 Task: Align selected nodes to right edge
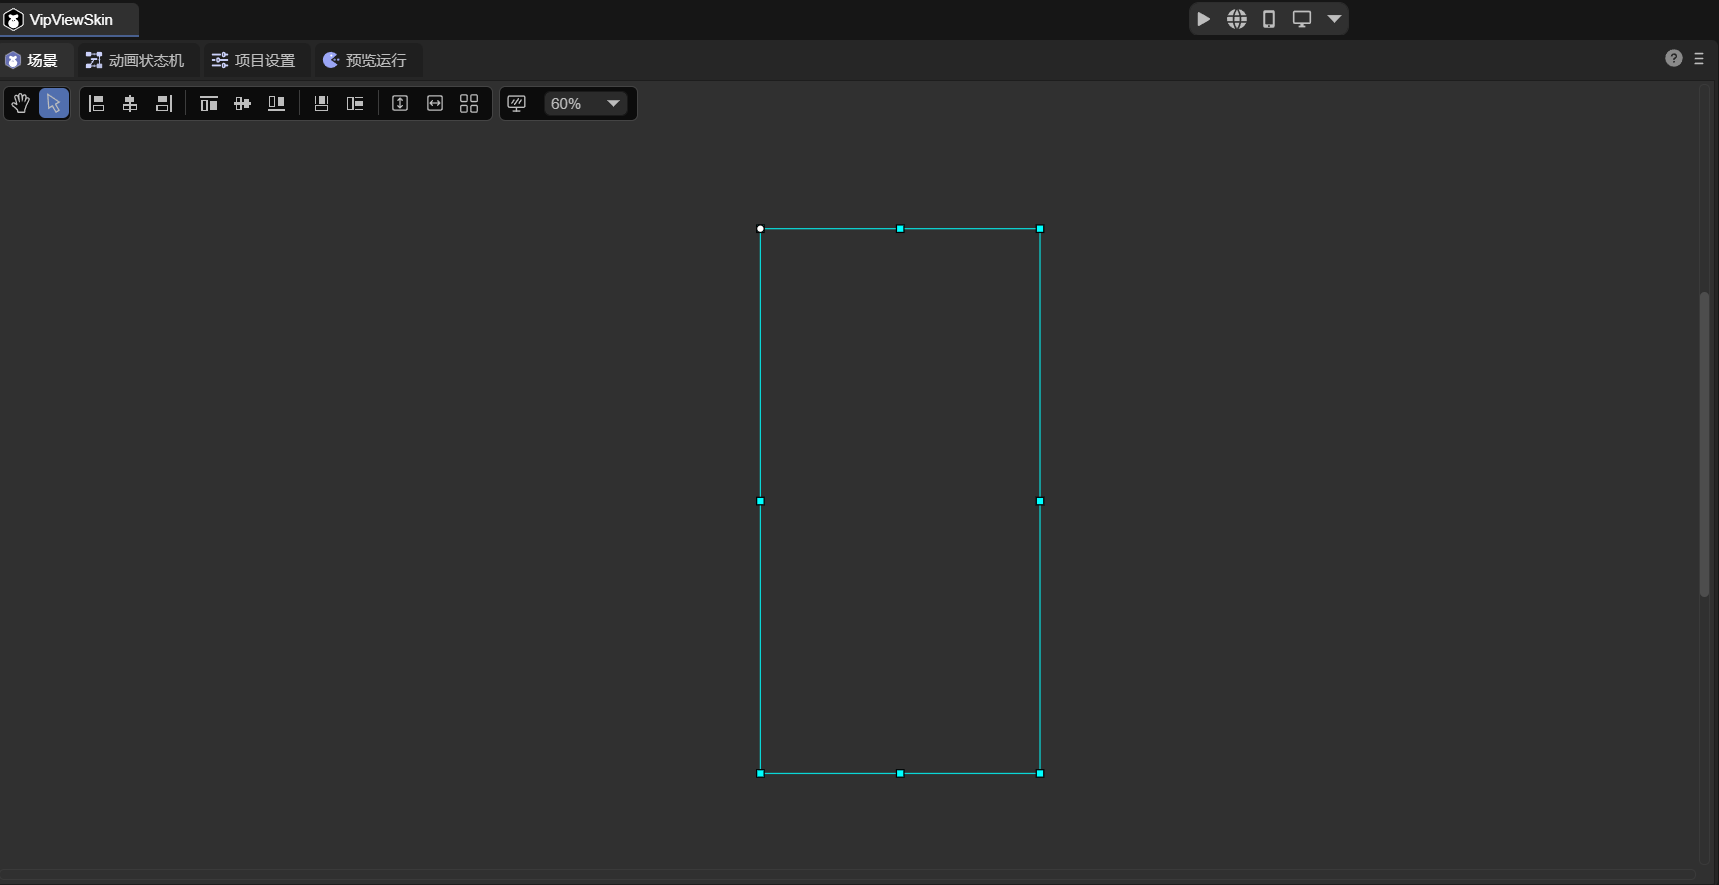coord(164,104)
